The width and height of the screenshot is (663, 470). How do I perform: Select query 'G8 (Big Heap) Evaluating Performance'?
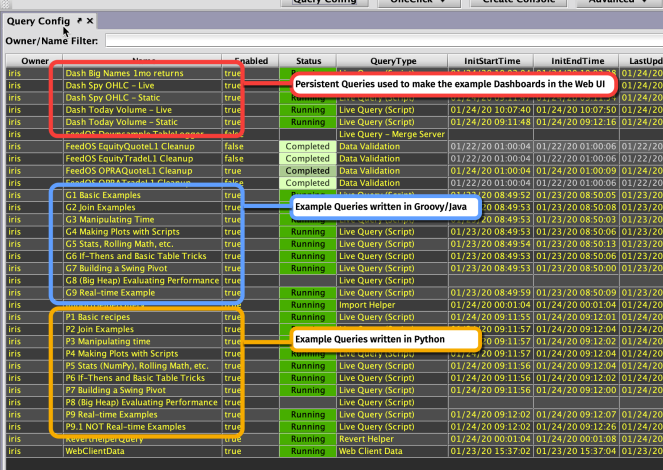[x=142, y=281]
